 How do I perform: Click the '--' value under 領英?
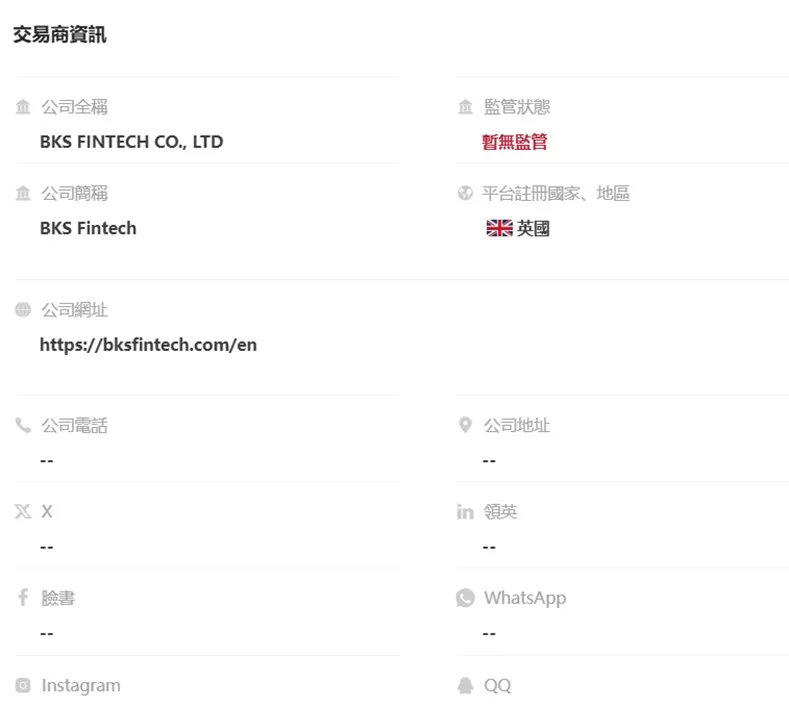(x=489, y=547)
